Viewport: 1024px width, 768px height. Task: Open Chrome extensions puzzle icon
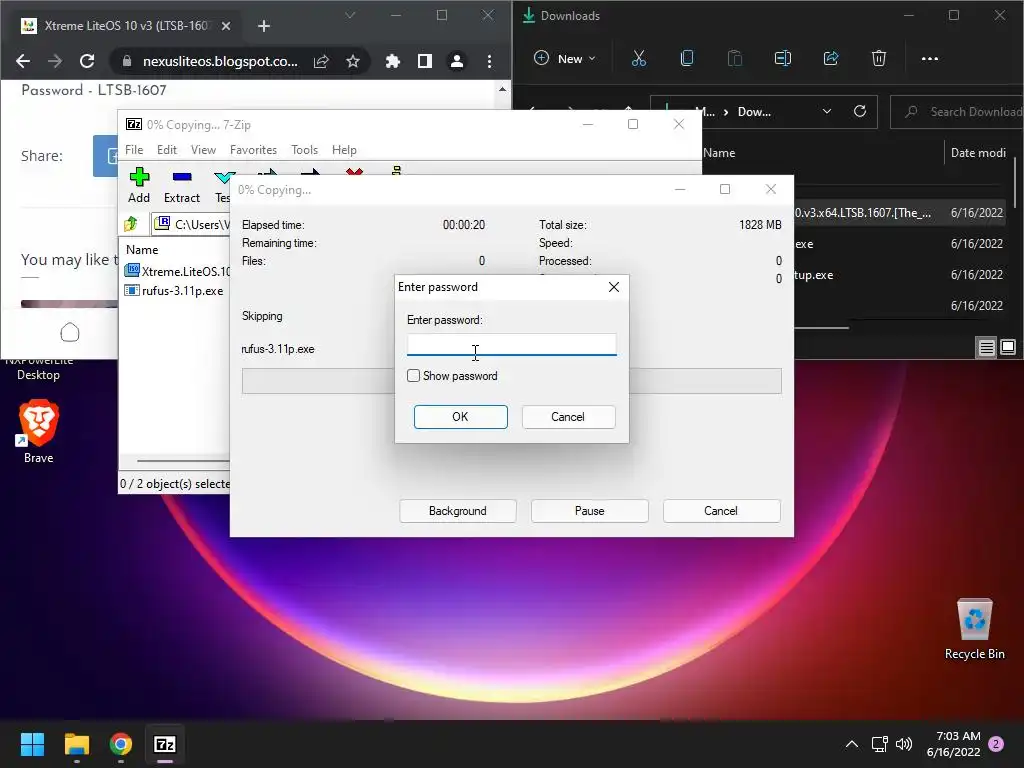pyautogui.click(x=392, y=61)
